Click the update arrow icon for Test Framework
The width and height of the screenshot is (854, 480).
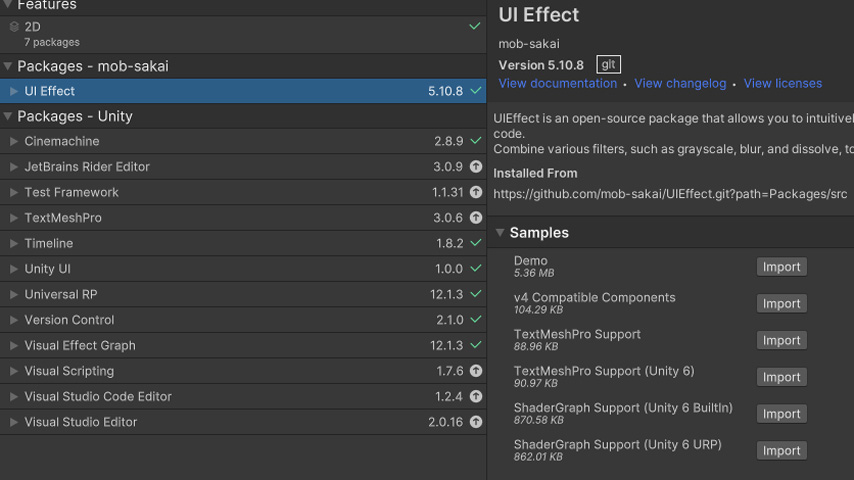tap(476, 192)
